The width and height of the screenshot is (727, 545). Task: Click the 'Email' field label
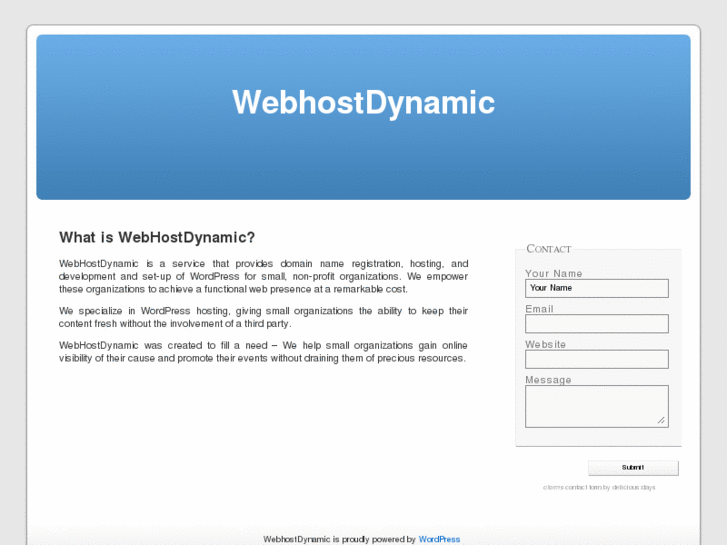[539, 309]
